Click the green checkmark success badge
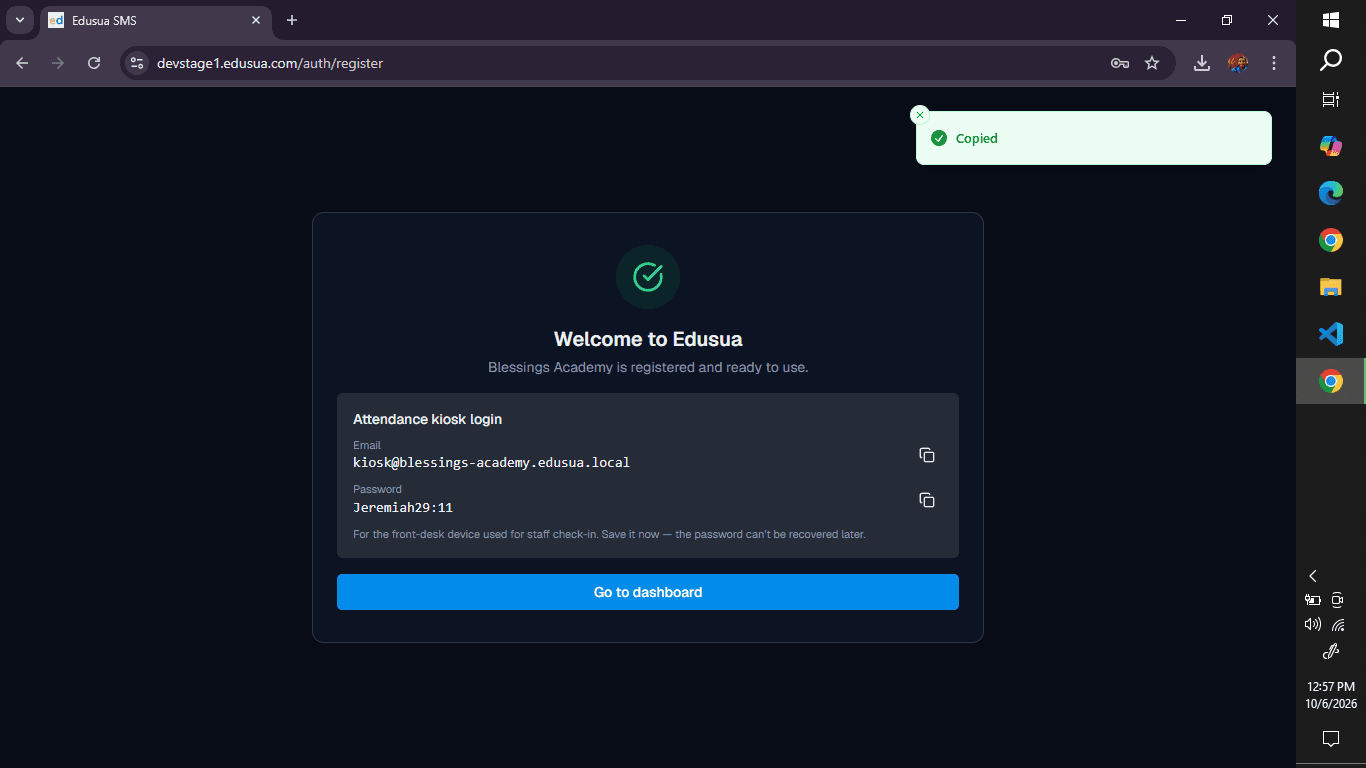 pyautogui.click(x=648, y=277)
